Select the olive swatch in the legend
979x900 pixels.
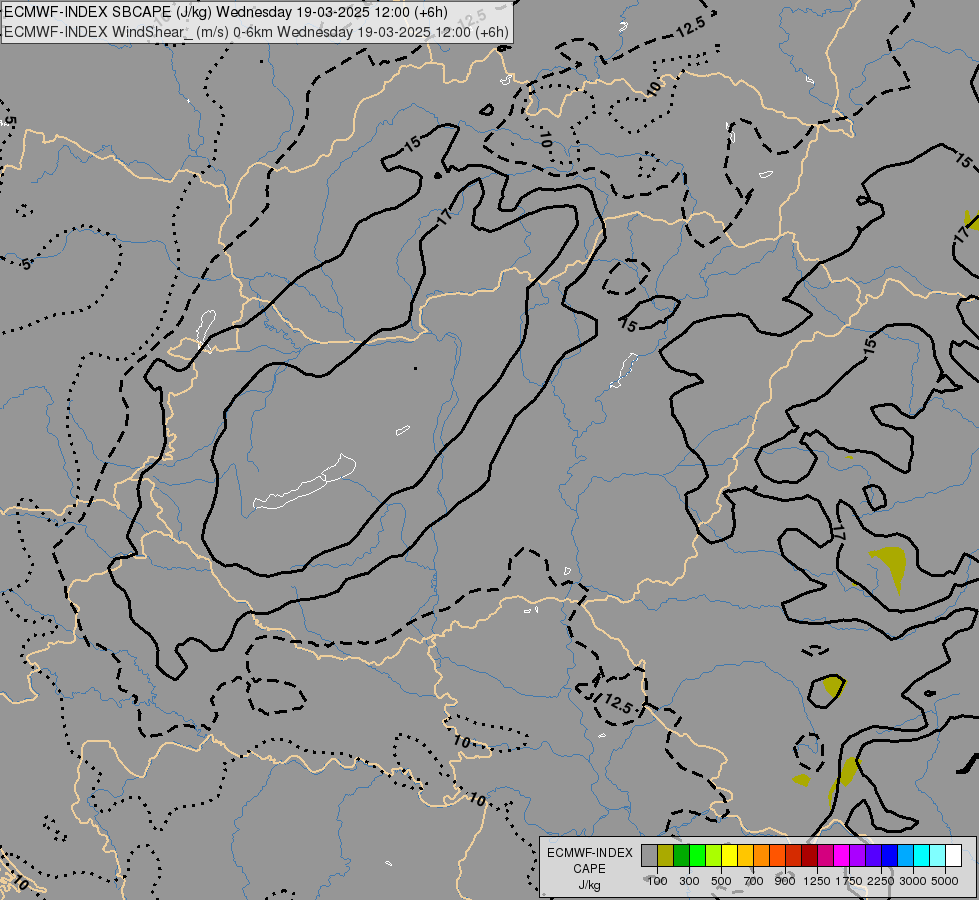click(x=665, y=856)
